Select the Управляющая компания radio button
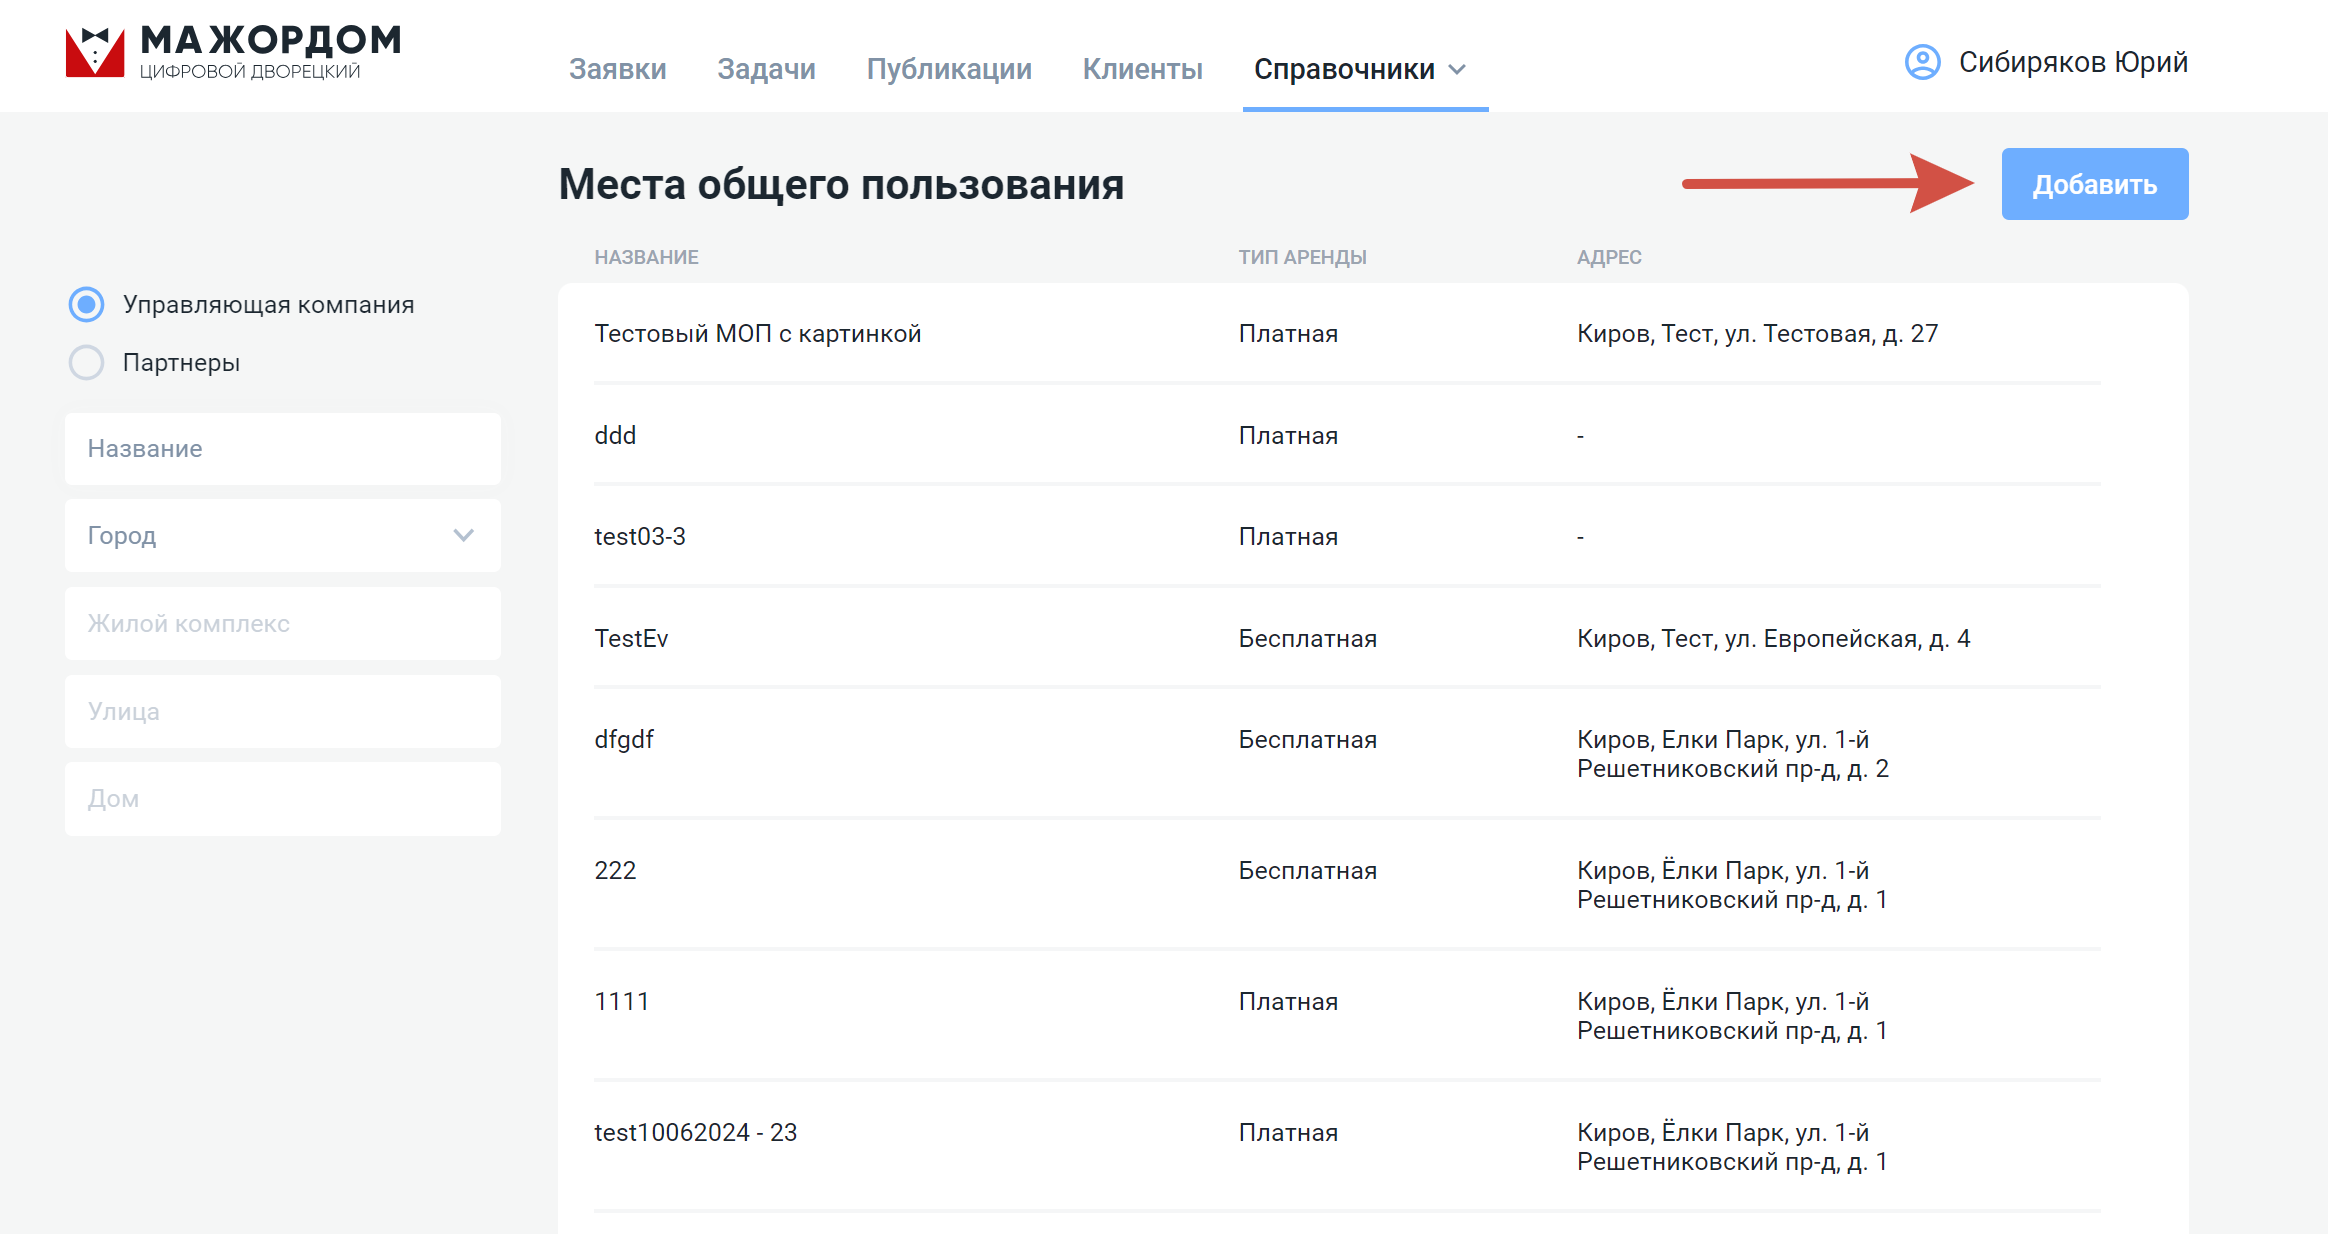The height and width of the screenshot is (1234, 2328). click(x=86, y=305)
